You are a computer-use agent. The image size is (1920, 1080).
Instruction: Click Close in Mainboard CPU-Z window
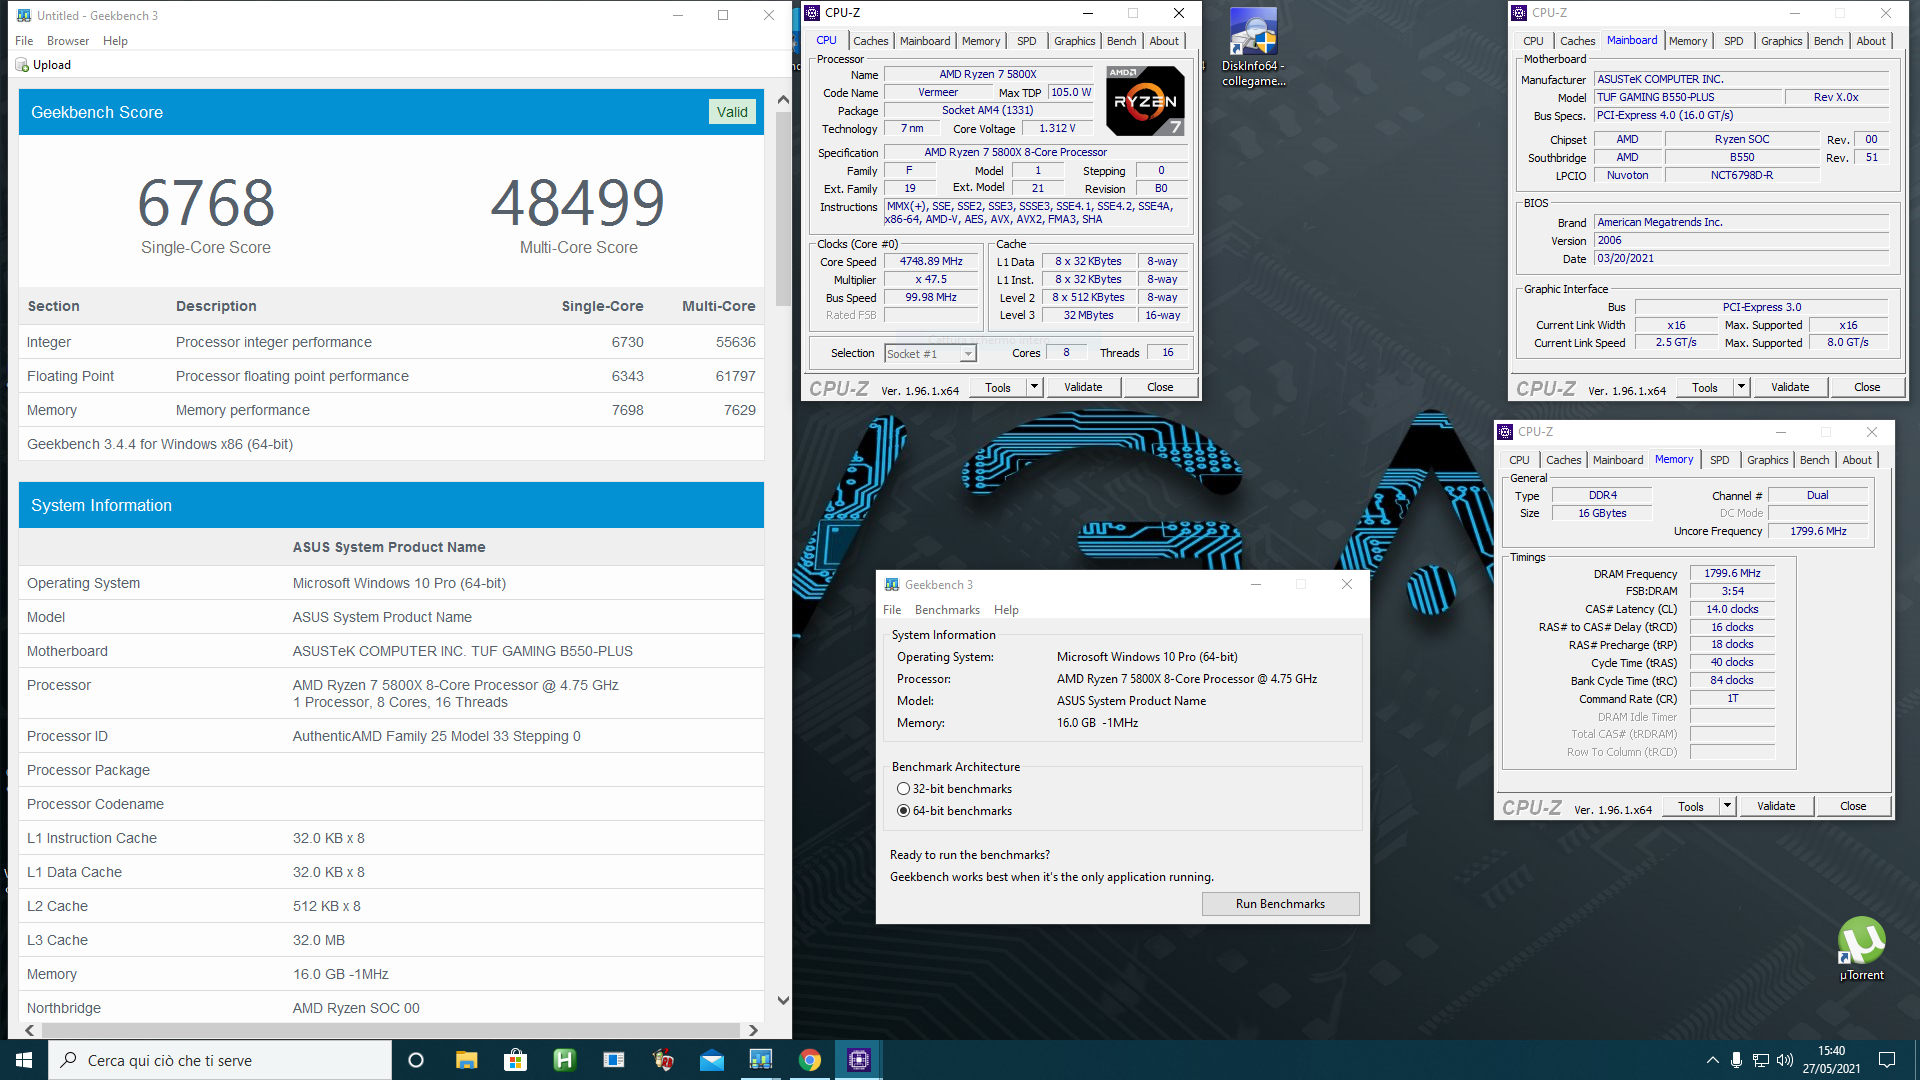1867,387
